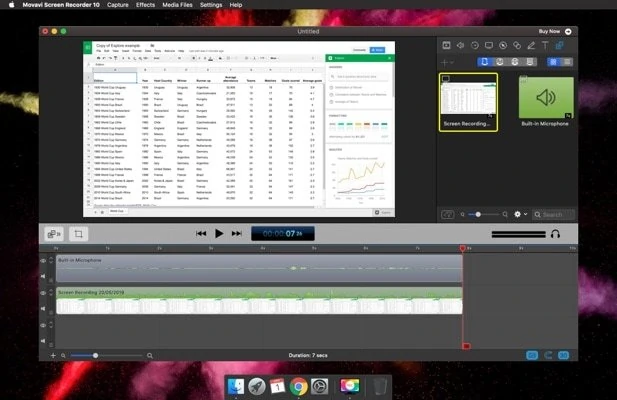Open the audio speaker tab icon in media panel
The width and height of the screenshot is (617, 400).
pos(458,46)
